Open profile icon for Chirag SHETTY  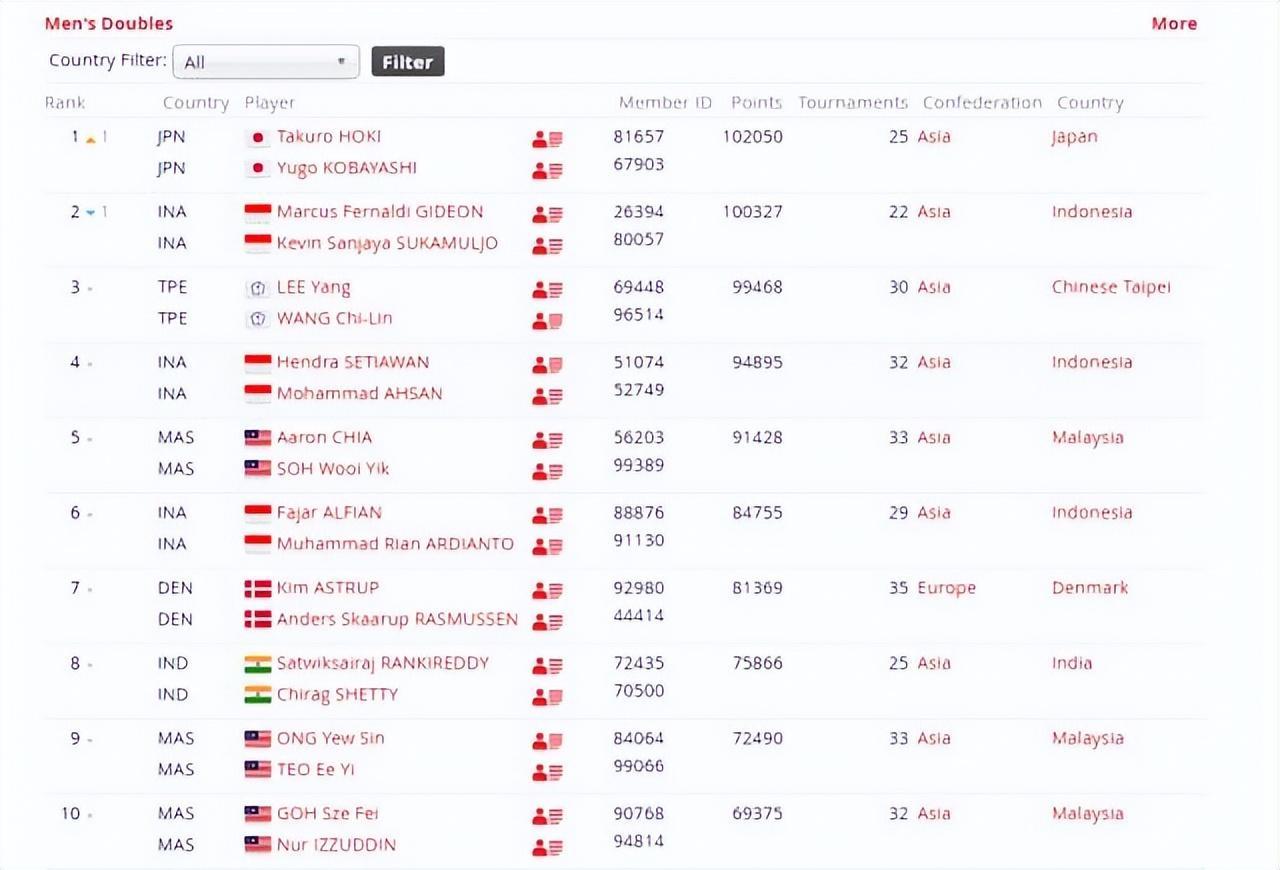coord(547,698)
